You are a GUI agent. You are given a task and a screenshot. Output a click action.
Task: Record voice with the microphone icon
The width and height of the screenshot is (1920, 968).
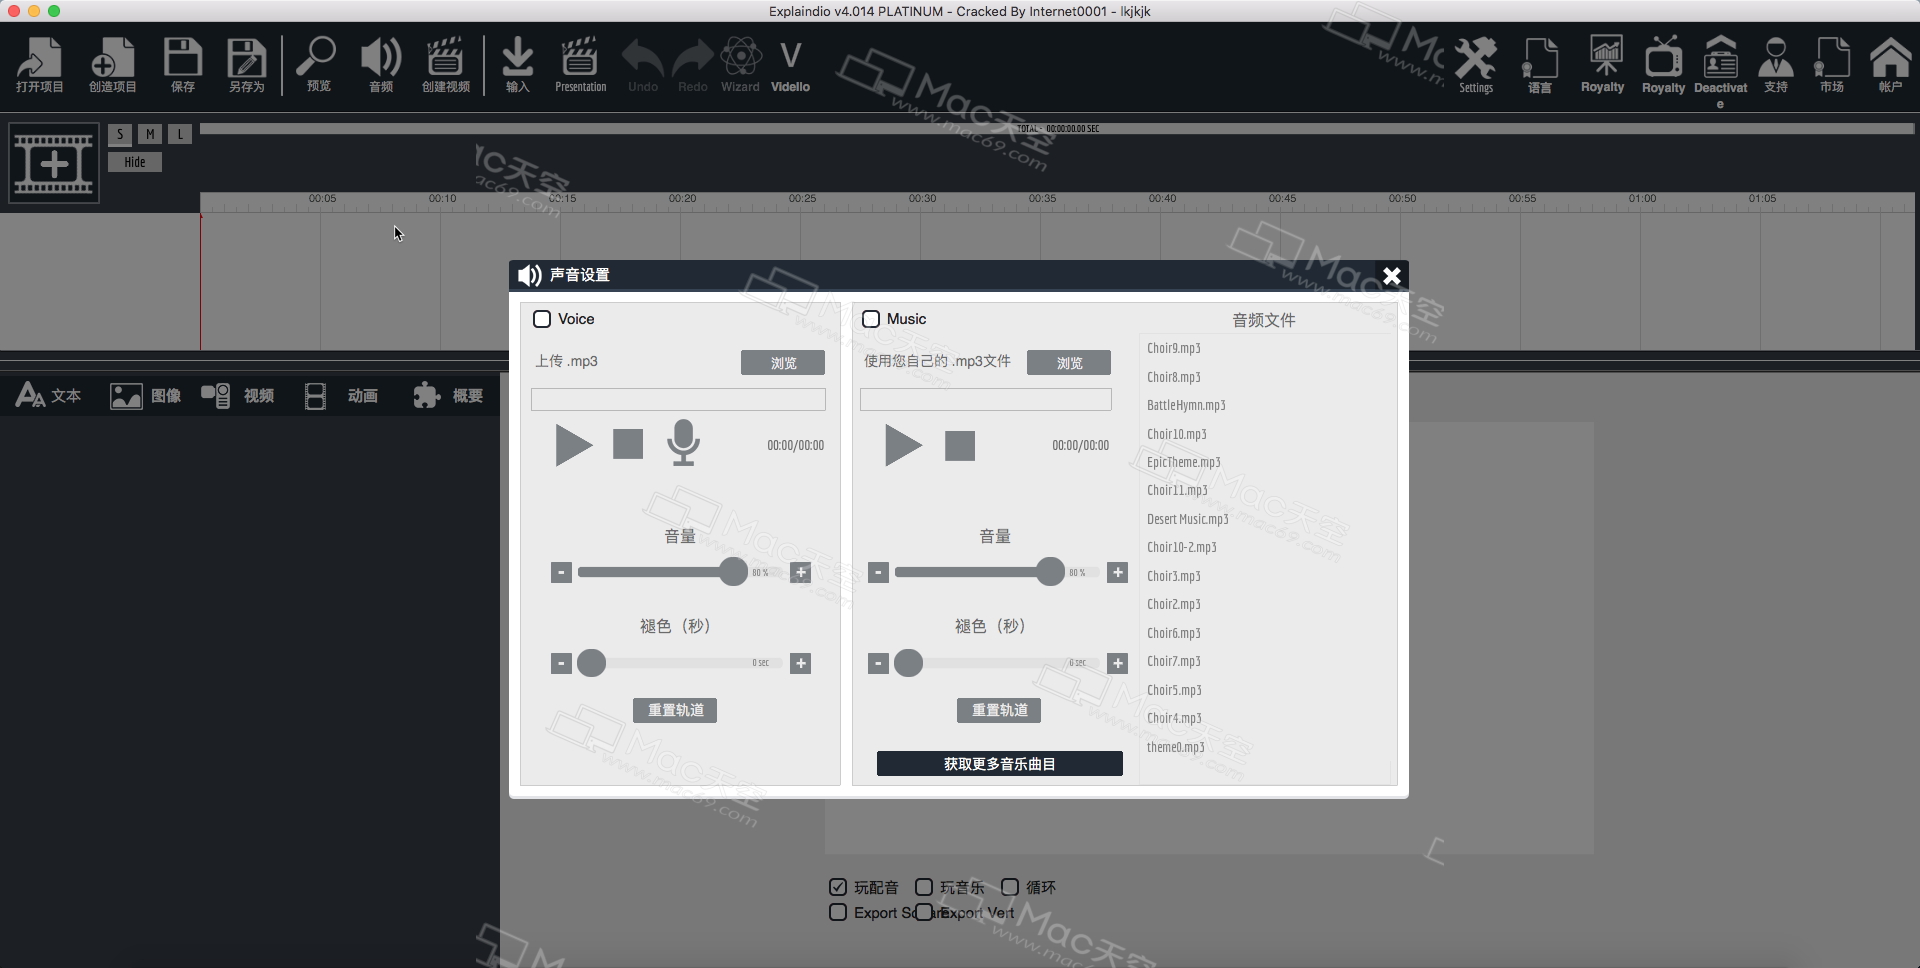(684, 443)
